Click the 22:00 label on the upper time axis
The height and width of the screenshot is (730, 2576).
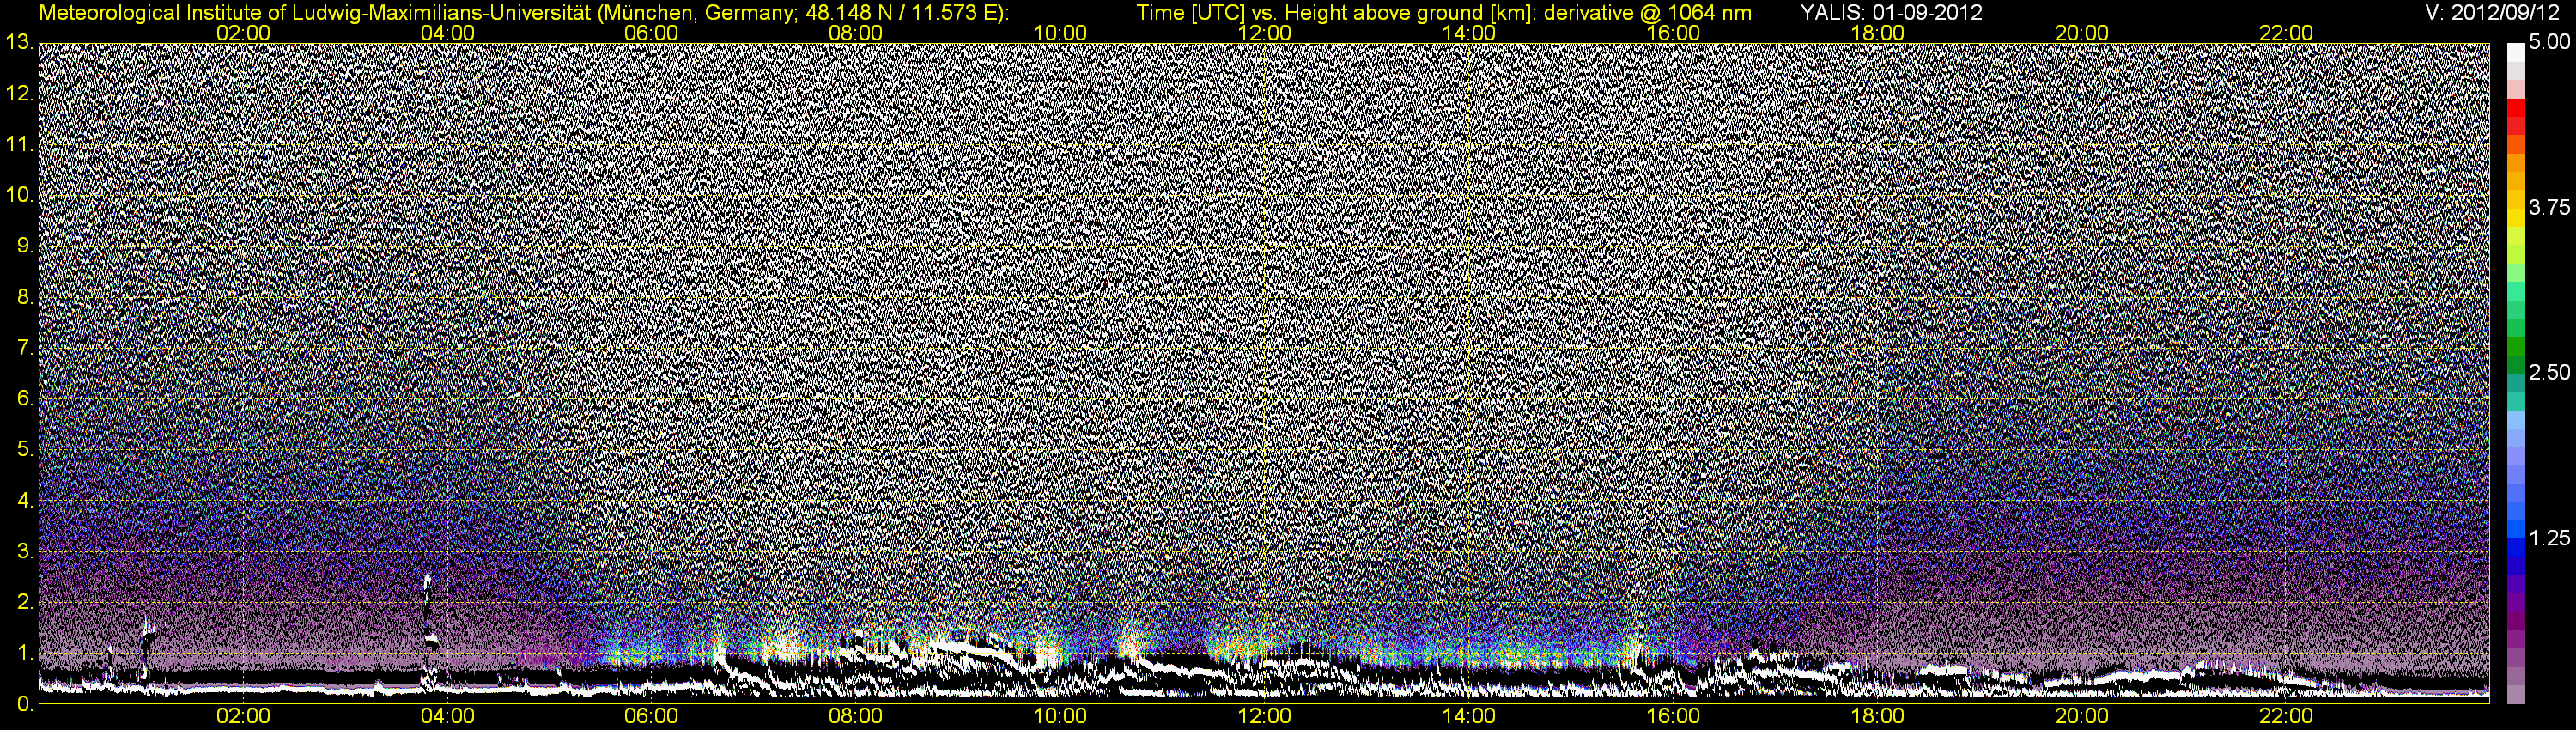[x=2286, y=33]
